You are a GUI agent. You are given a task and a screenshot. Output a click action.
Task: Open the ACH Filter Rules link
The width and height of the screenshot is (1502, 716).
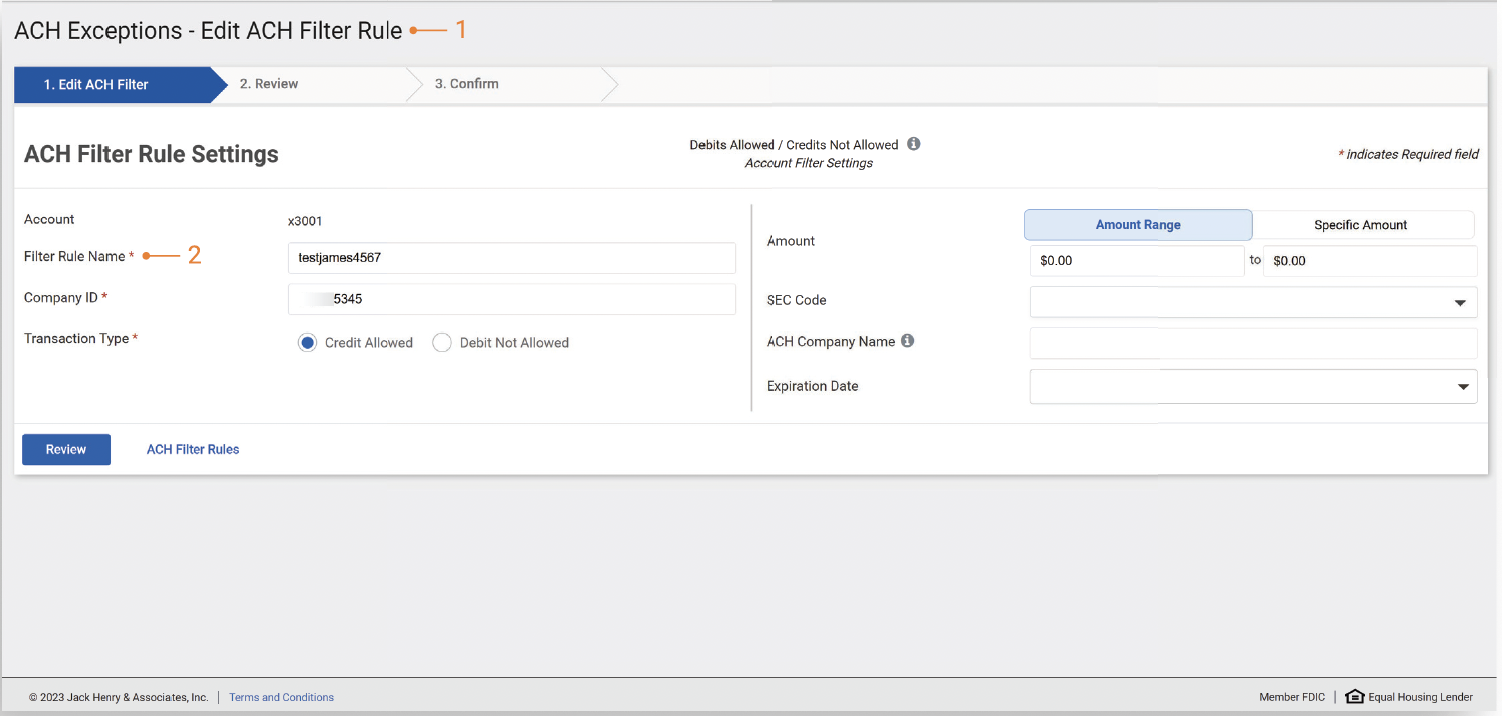(x=193, y=450)
